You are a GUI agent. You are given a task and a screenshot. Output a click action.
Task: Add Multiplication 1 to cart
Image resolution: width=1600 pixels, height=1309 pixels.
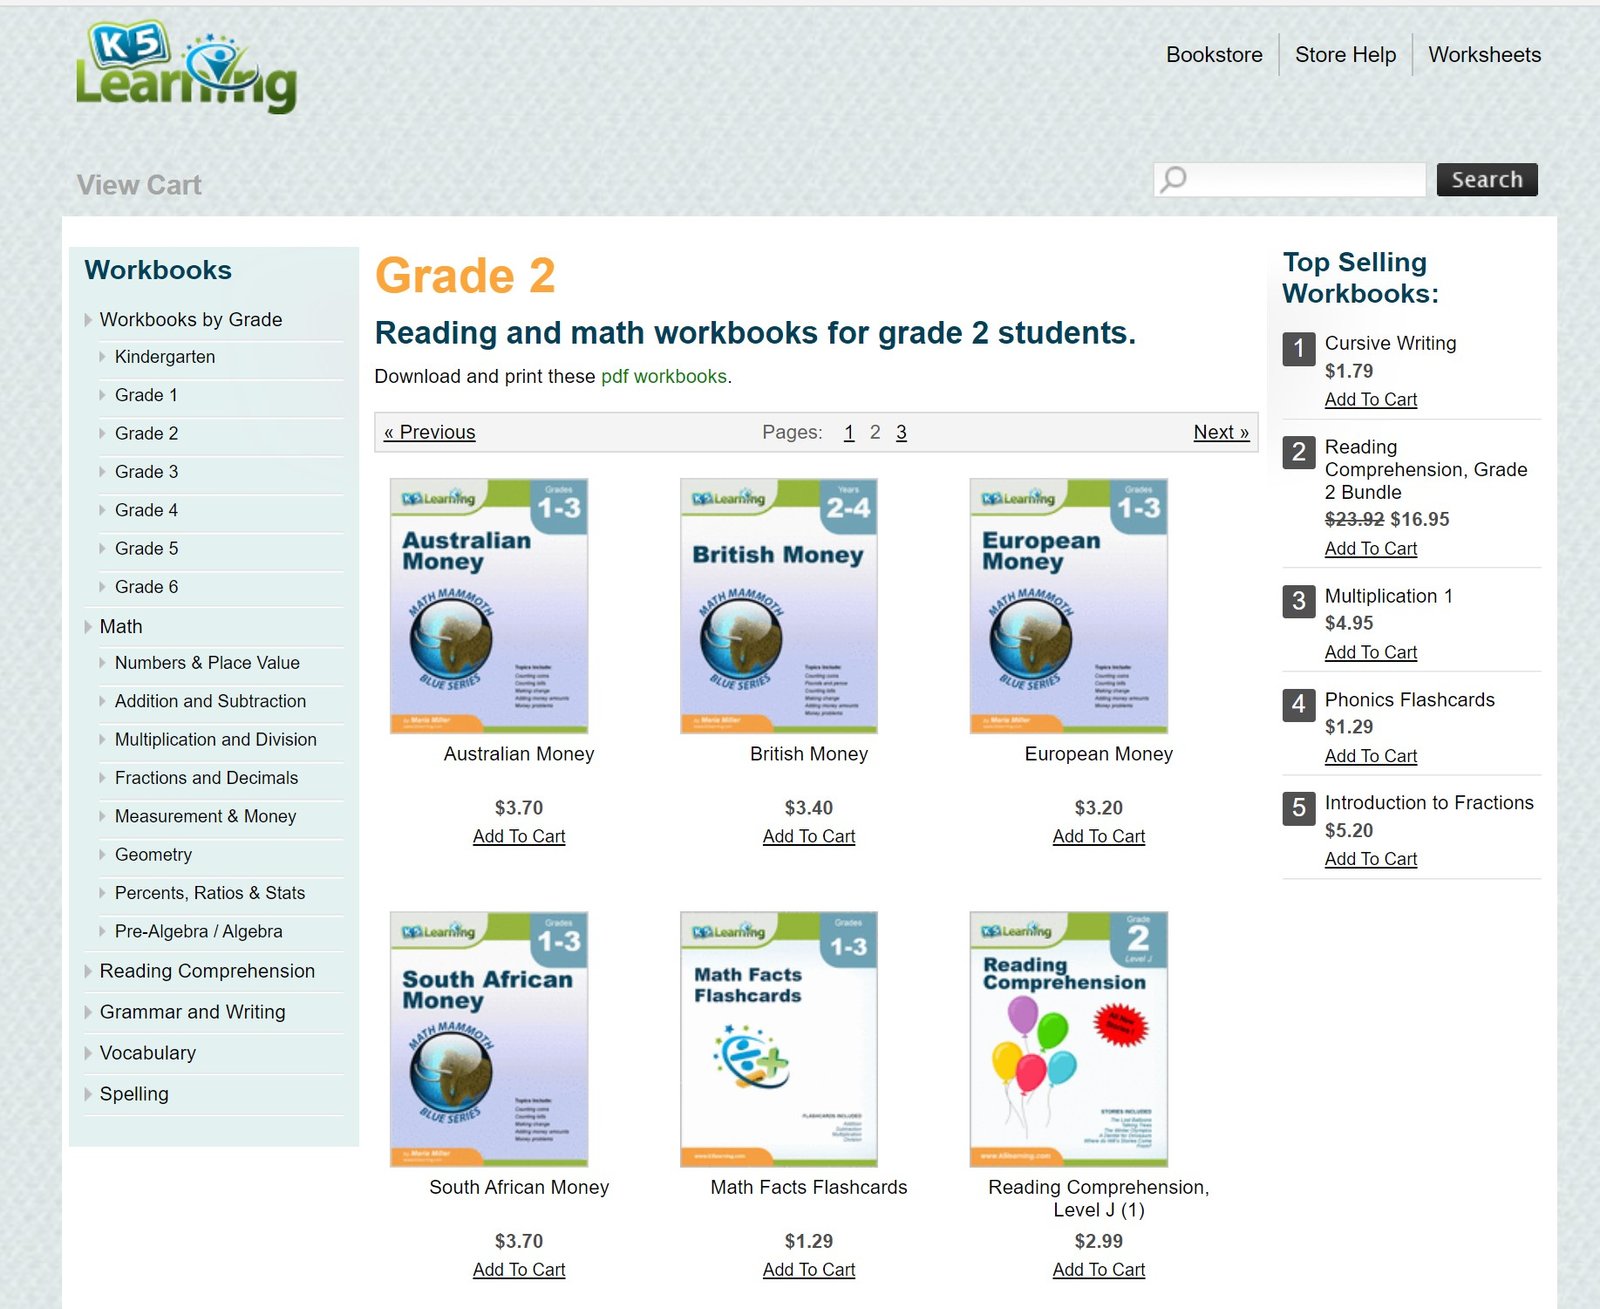[1371, 653]
